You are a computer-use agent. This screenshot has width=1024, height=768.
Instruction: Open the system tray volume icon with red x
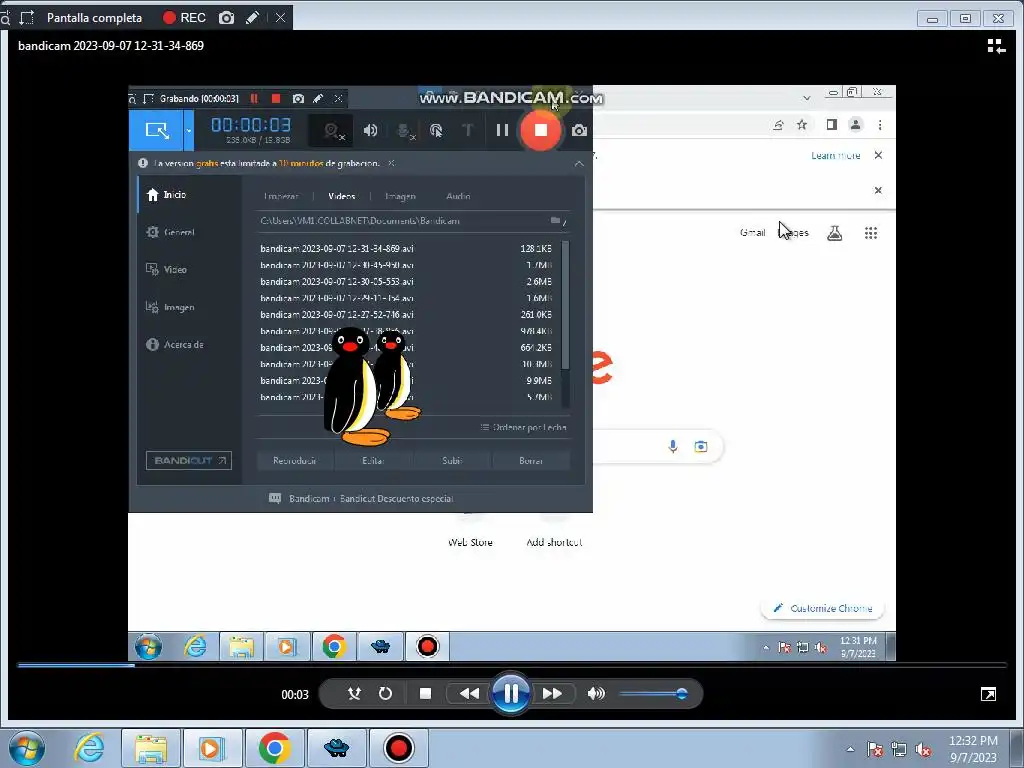923,749
